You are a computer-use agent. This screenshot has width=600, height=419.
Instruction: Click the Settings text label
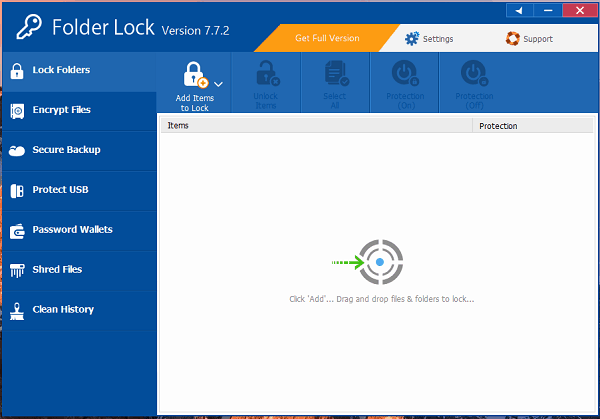pos(438,39)
